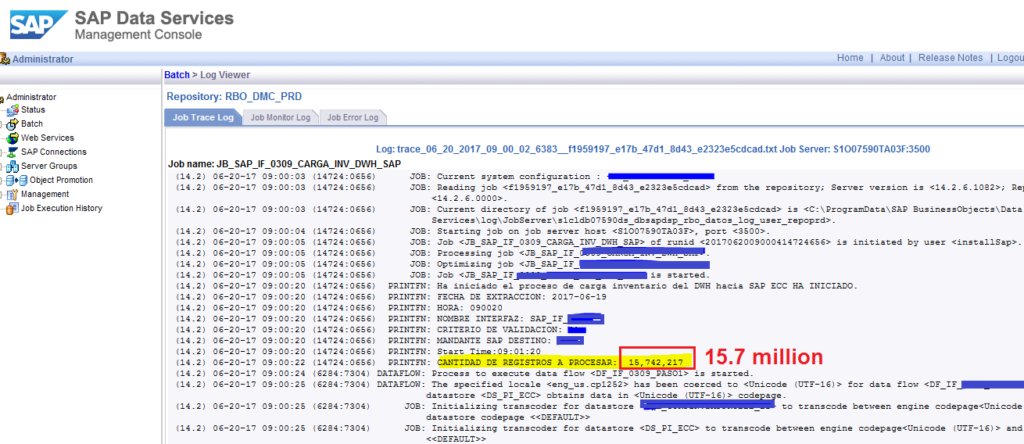Click the Job Execution History icon

pos(12,209)
